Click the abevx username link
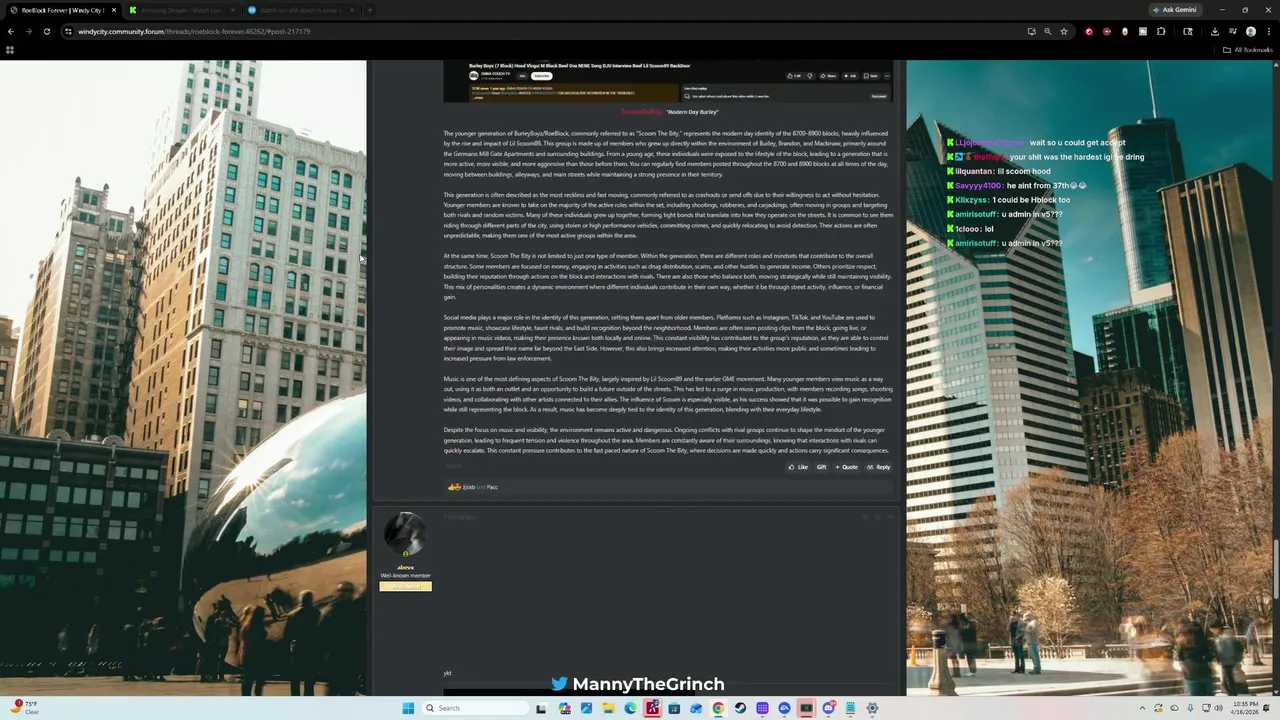1280x720 pixels. coord(405,567)
